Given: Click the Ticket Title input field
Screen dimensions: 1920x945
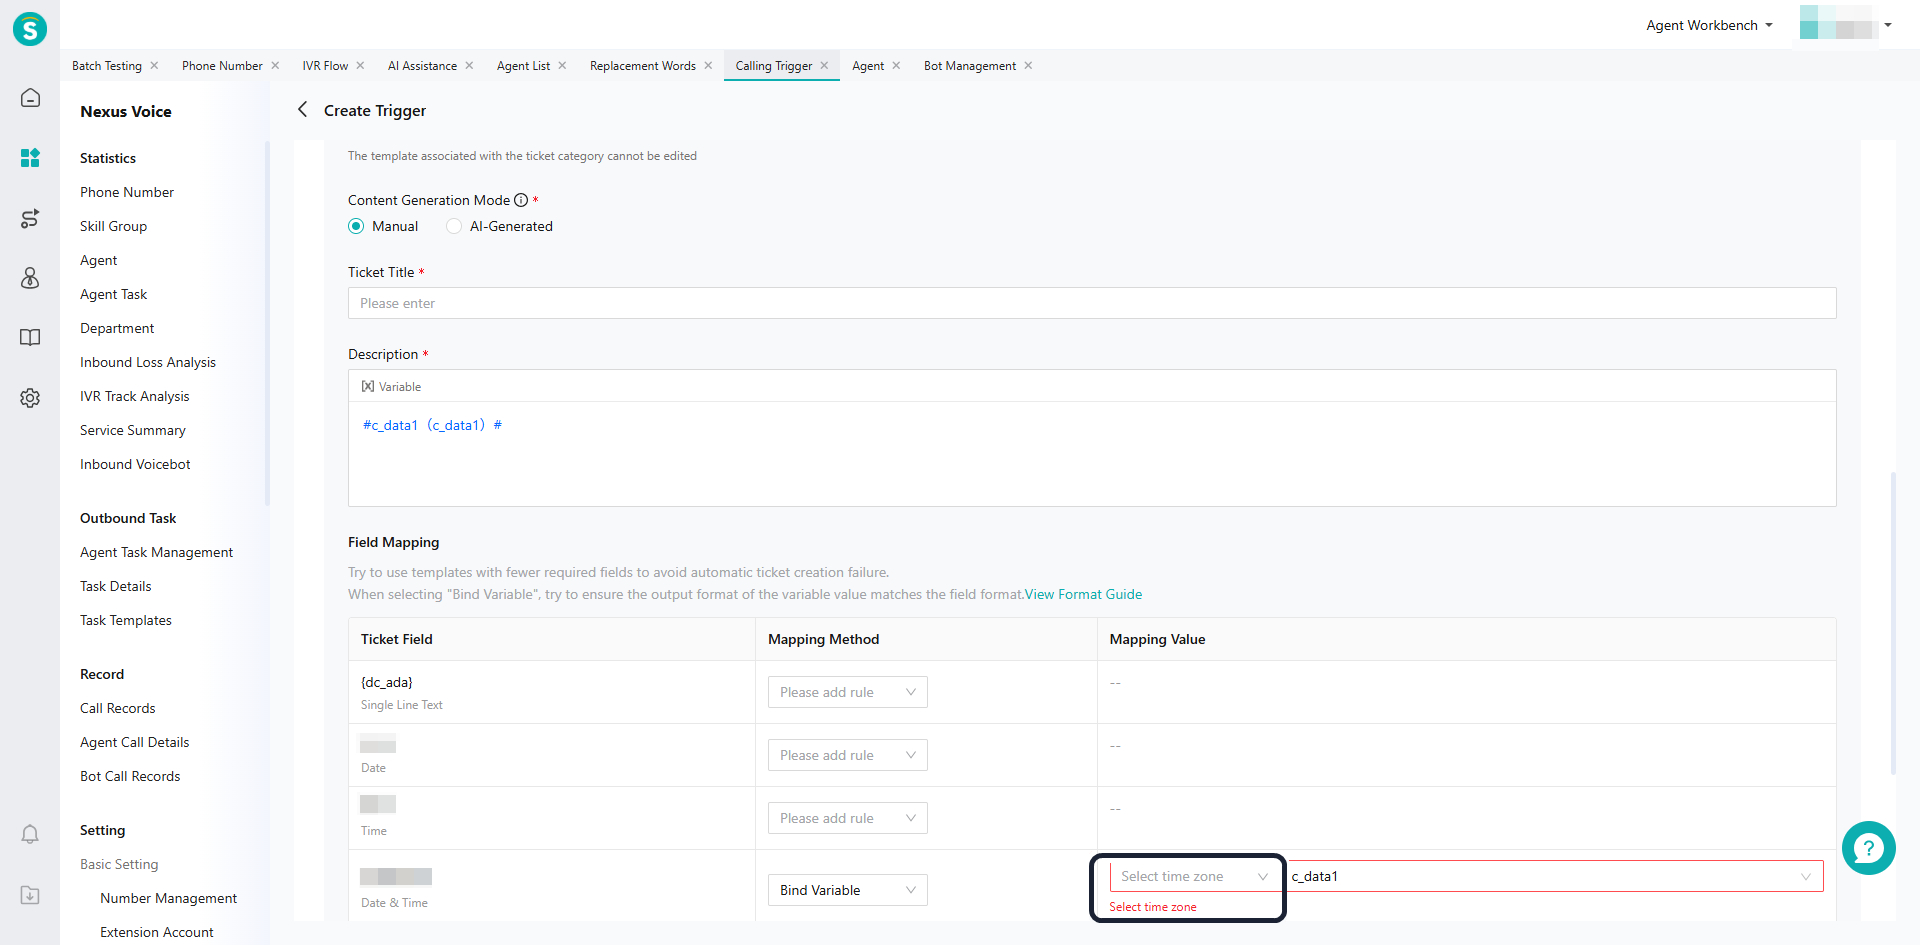Looking at the screenshot, I should (x=1092, y=303).
